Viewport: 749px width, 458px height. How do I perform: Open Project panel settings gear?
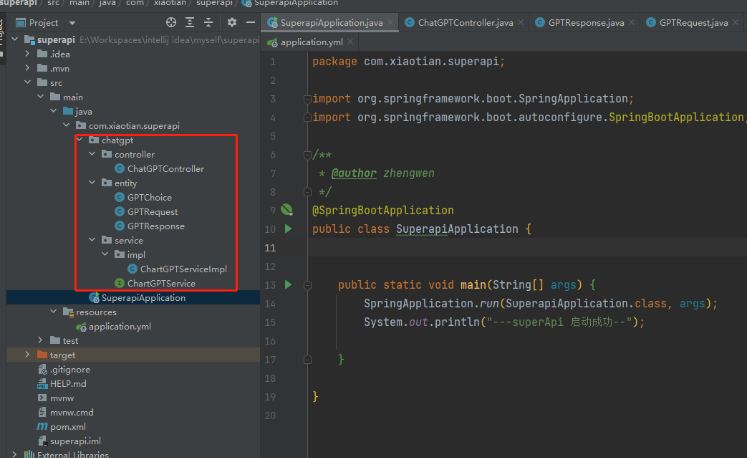[232, 22]
